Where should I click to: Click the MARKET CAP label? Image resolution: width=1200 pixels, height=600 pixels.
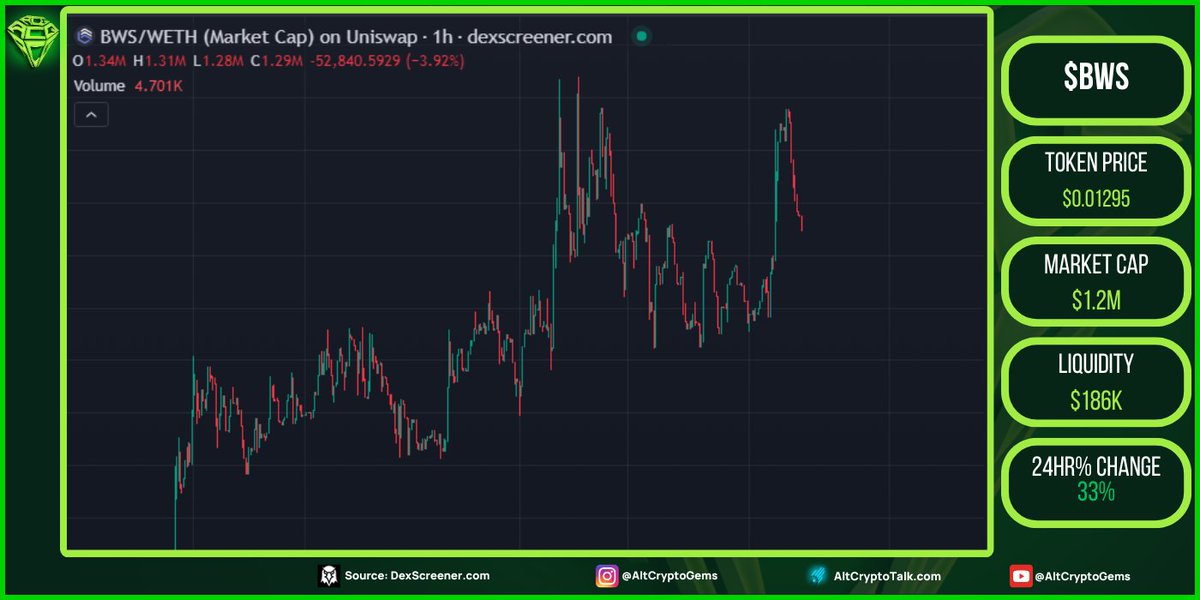tap(1096, 264)
